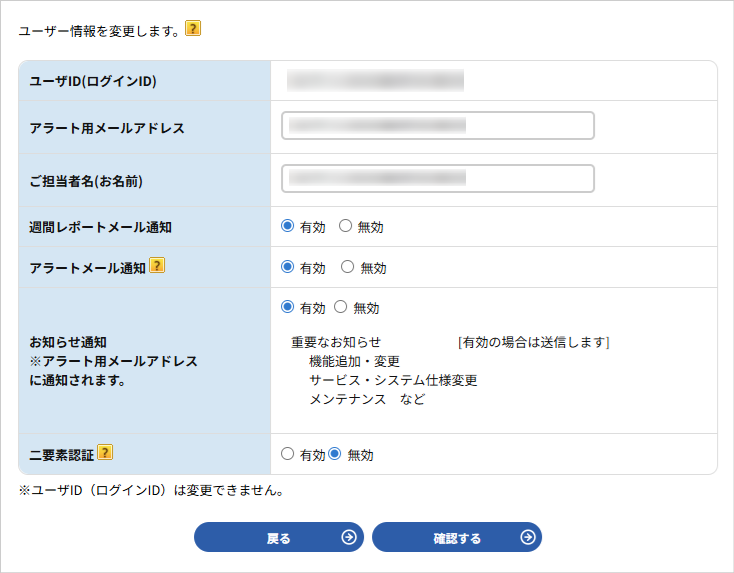Choose 無効 for お知らせ通知
This screenshot has width=734, height=573.
click(341, 307)
